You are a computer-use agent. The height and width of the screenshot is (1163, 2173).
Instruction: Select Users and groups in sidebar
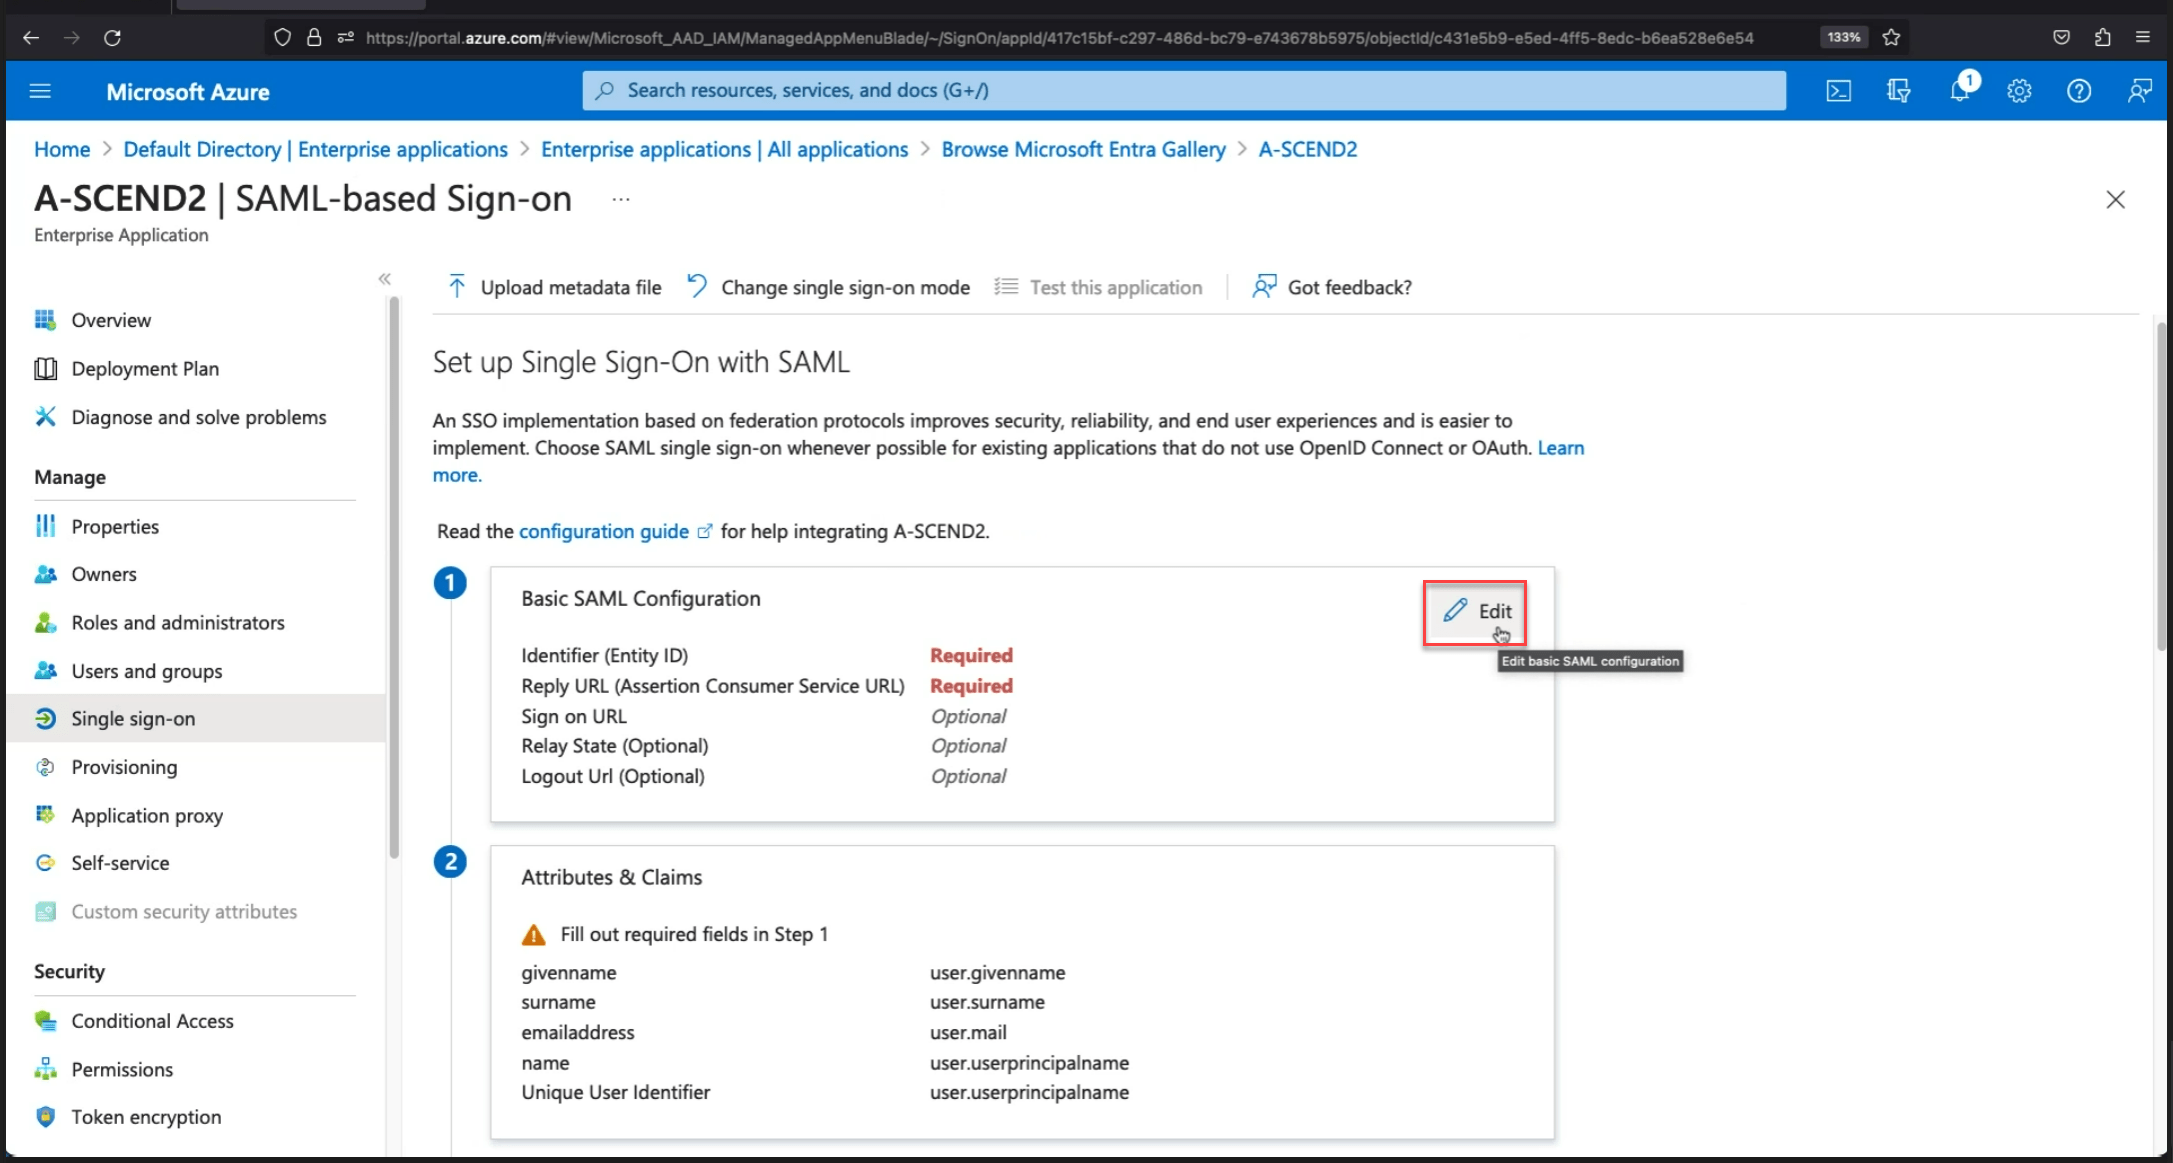146,671
